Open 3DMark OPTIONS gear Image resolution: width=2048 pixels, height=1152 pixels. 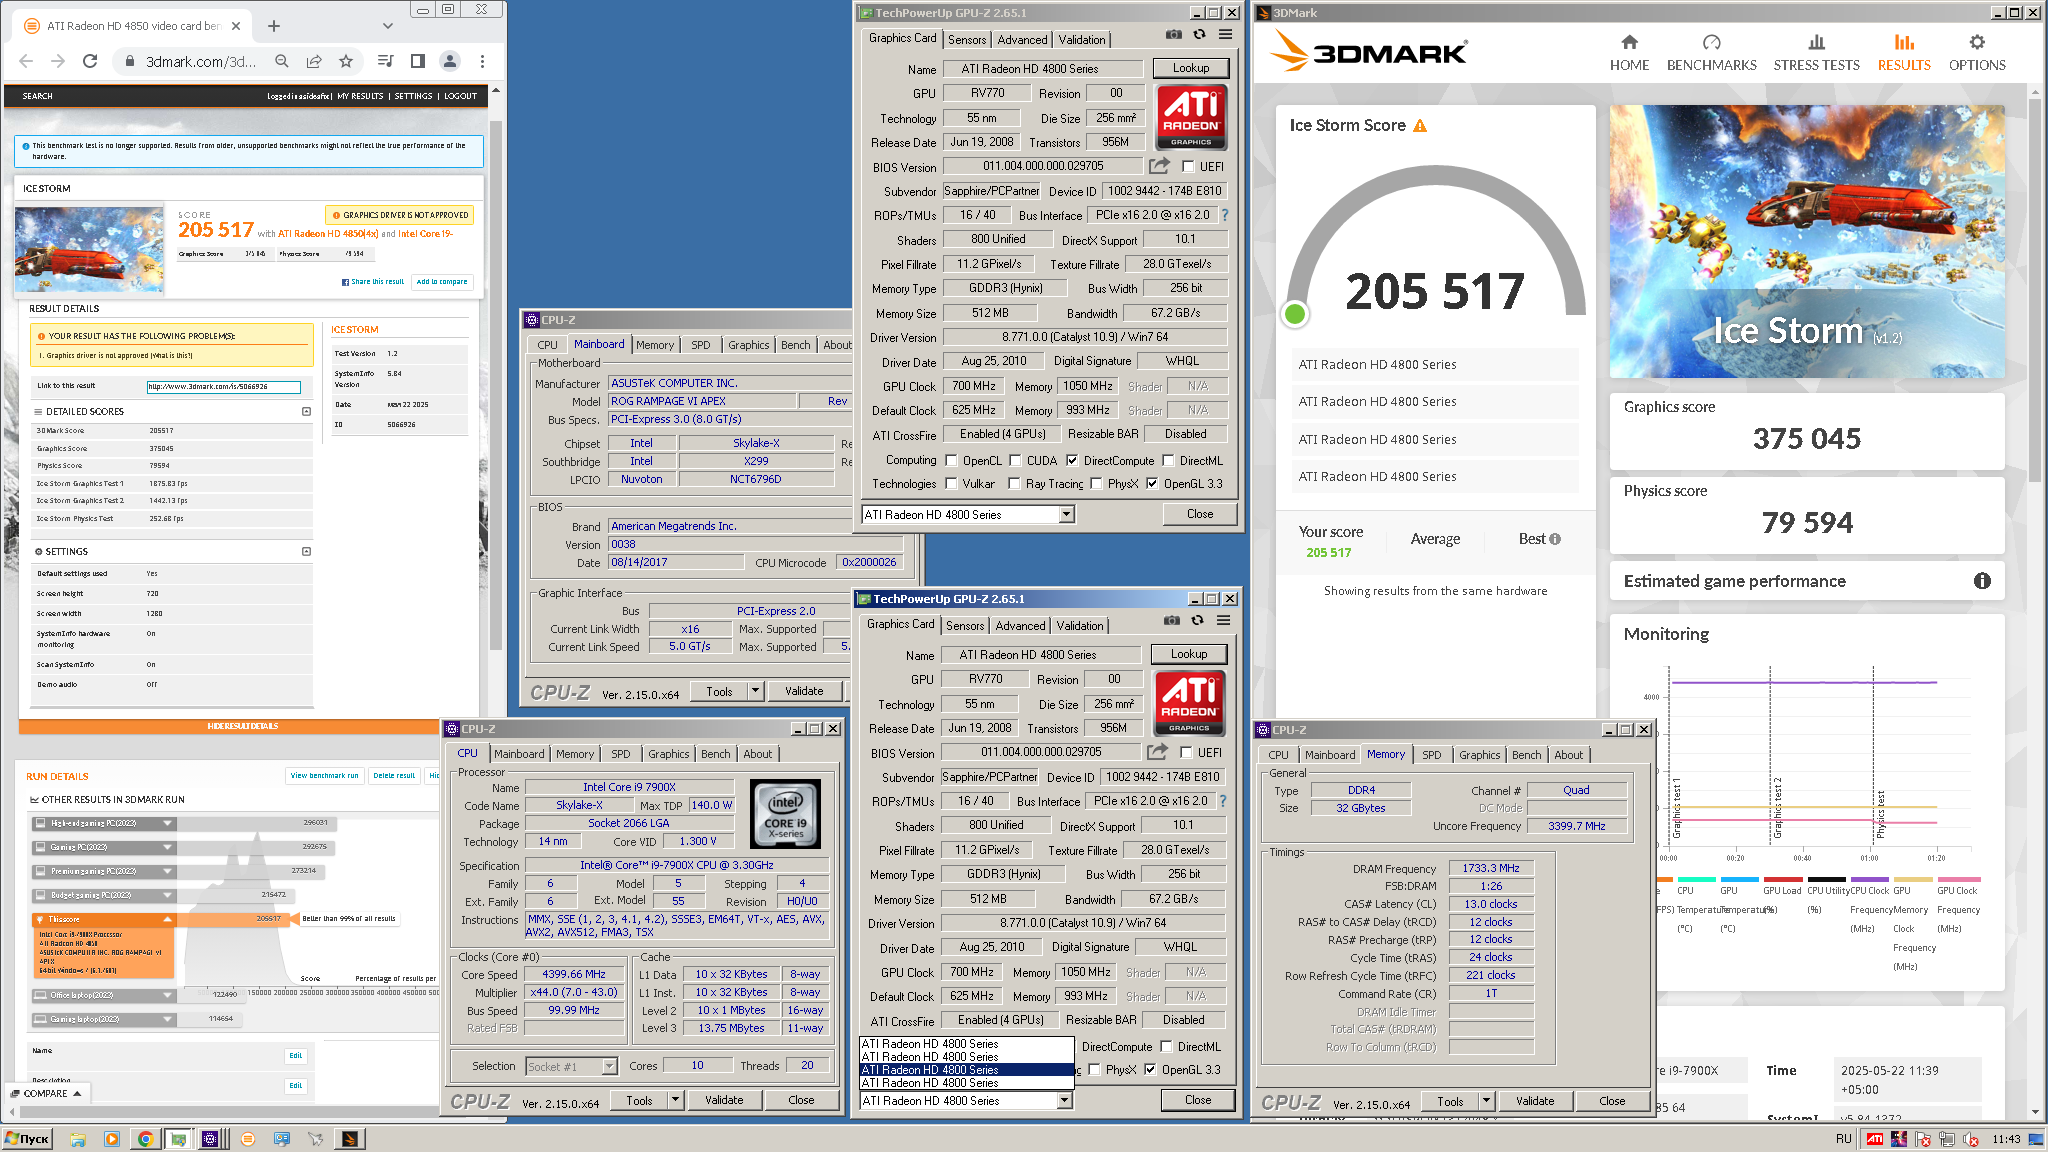tap(1977, 52)
